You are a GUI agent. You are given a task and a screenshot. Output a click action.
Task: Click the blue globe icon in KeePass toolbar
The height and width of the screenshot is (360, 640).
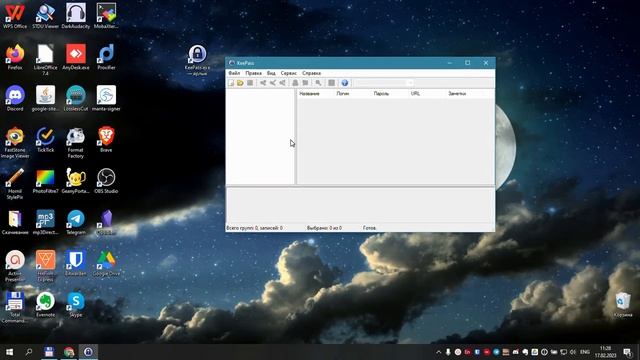tap(345, 83)
